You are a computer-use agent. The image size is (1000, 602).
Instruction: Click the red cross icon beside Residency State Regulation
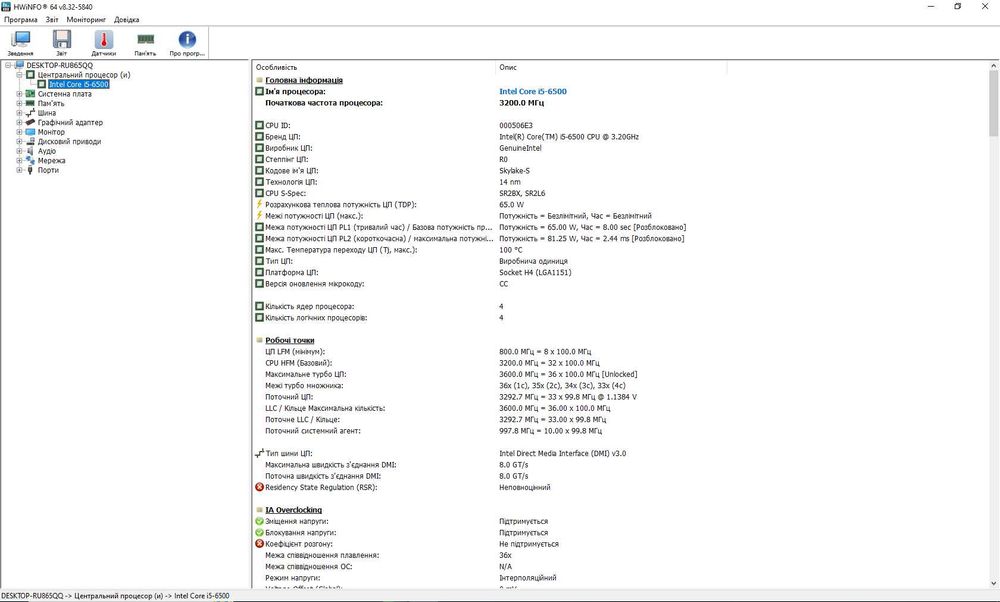(260, 487)
